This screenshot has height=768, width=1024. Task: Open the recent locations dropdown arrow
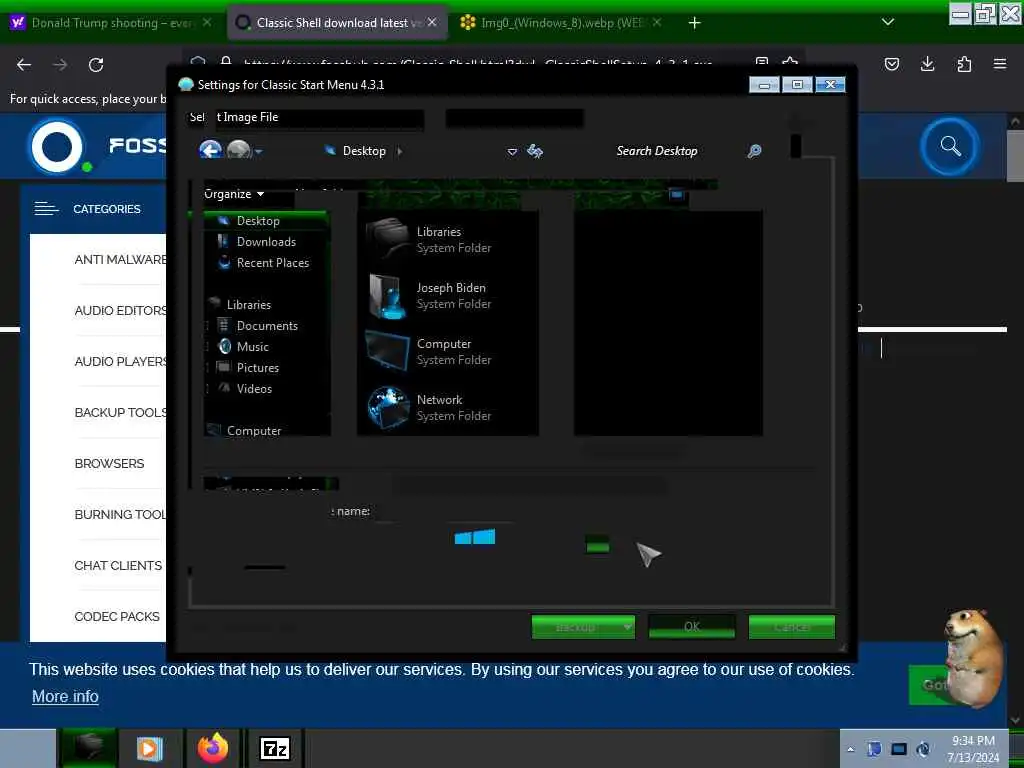point(259,152)
